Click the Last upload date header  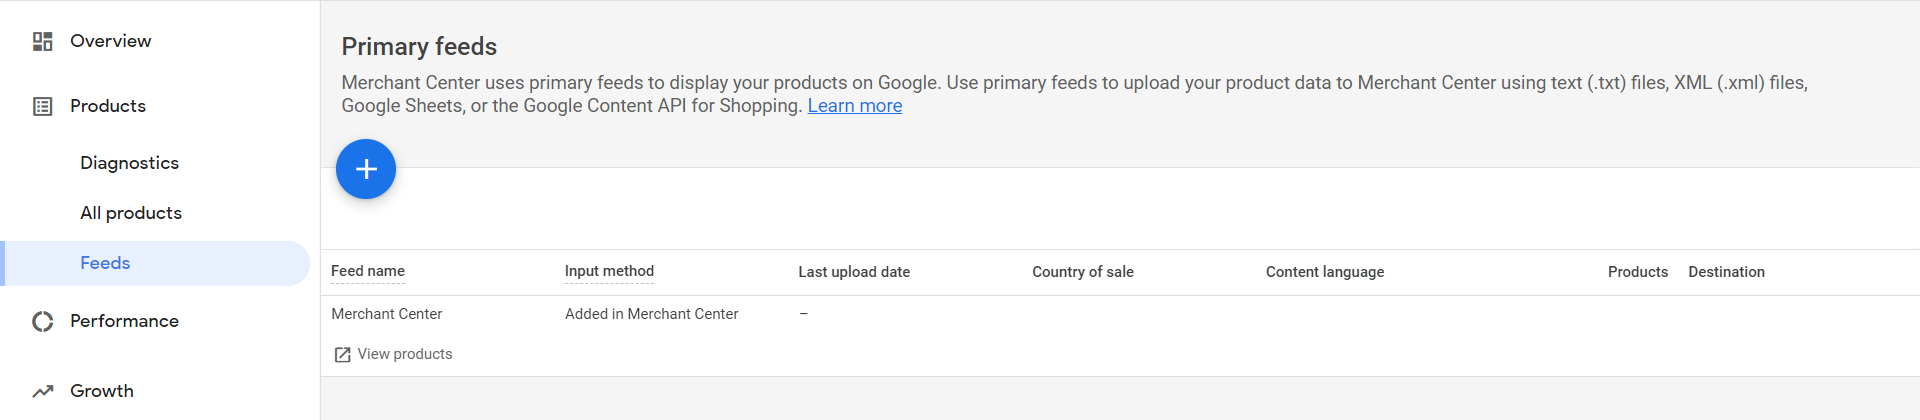(854, 272)
